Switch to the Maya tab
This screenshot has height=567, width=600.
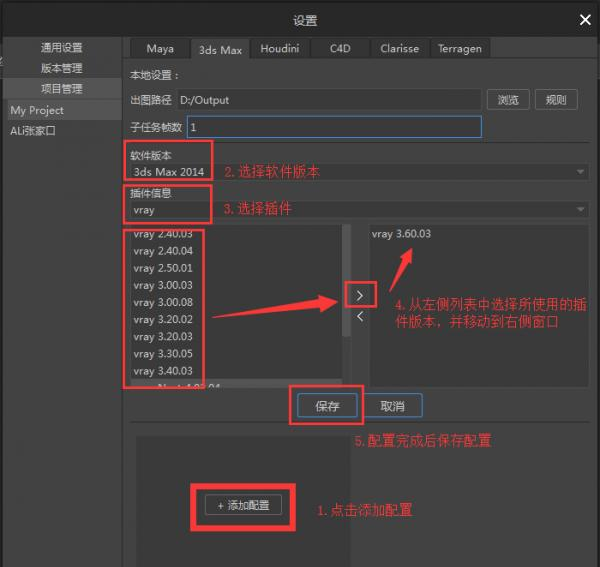pyautogui.click(x=160, y=49)
